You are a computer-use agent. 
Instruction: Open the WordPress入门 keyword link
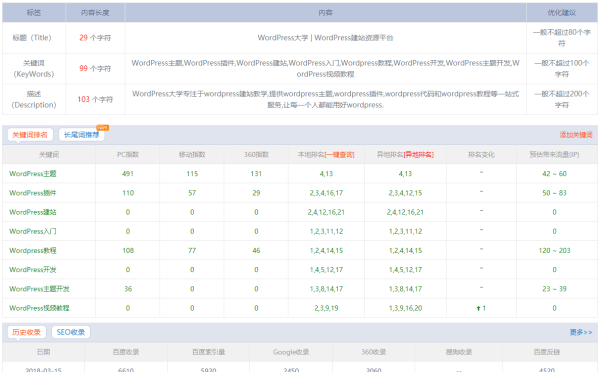tap(33, 231)
